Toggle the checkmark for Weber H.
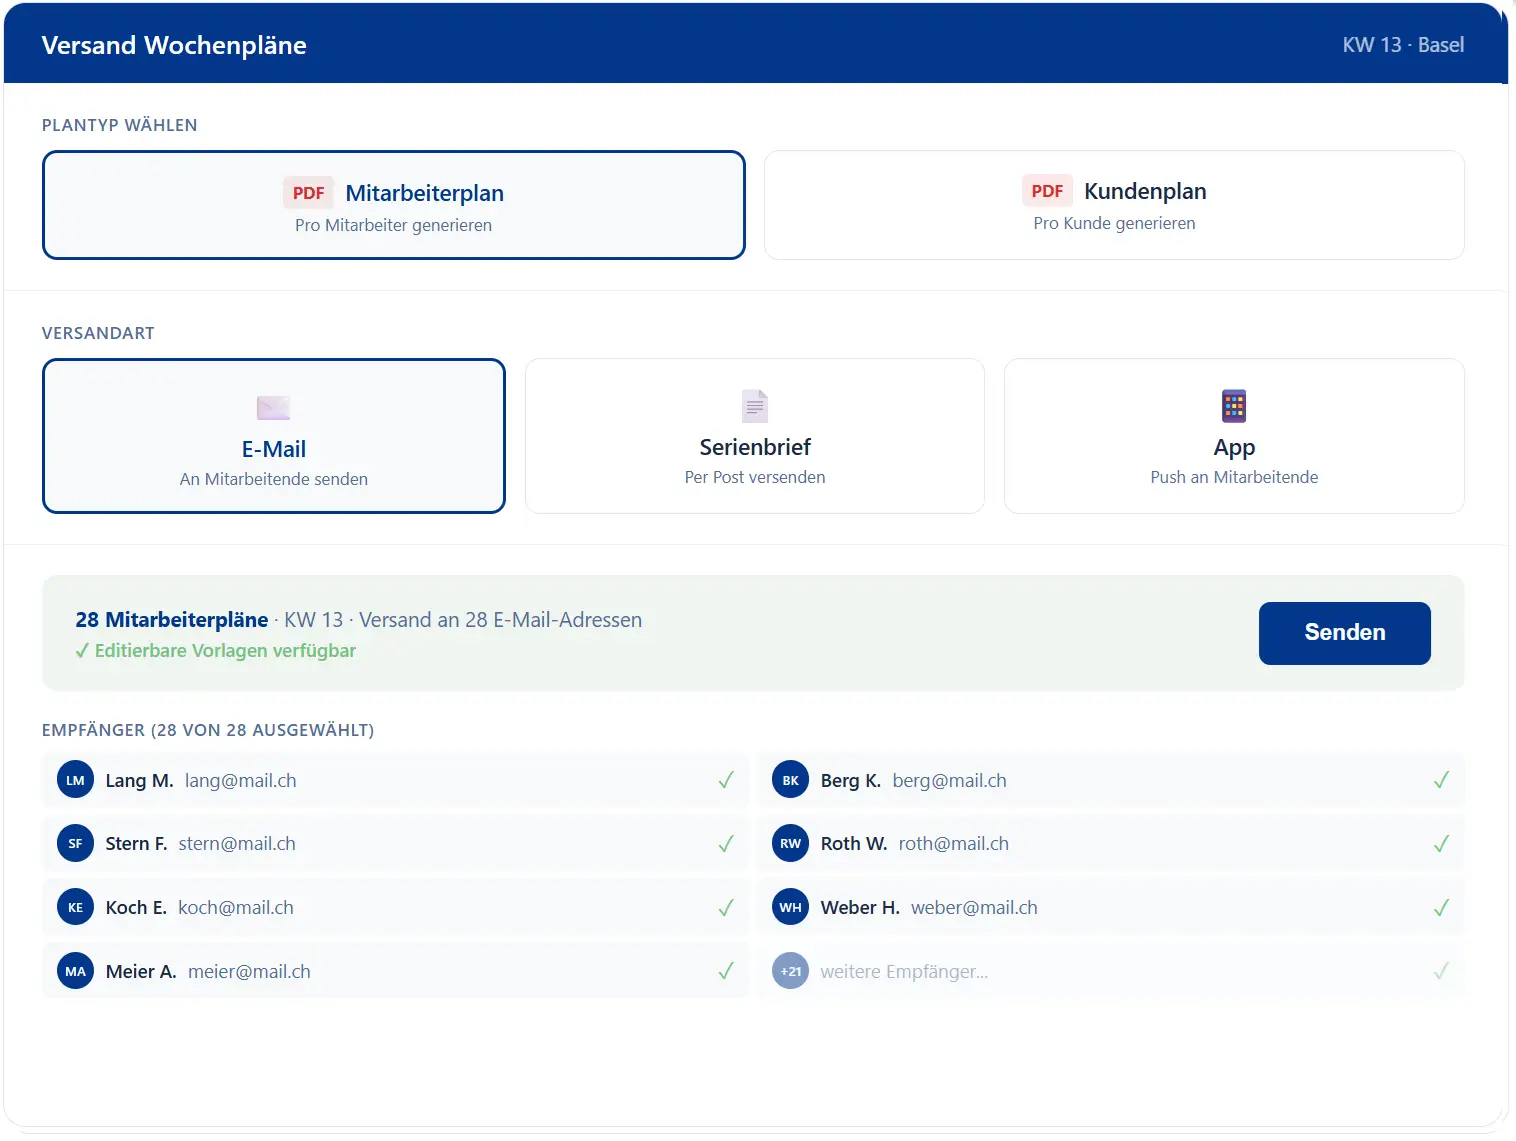Screen dimensions: 1516x1141 1440,908
